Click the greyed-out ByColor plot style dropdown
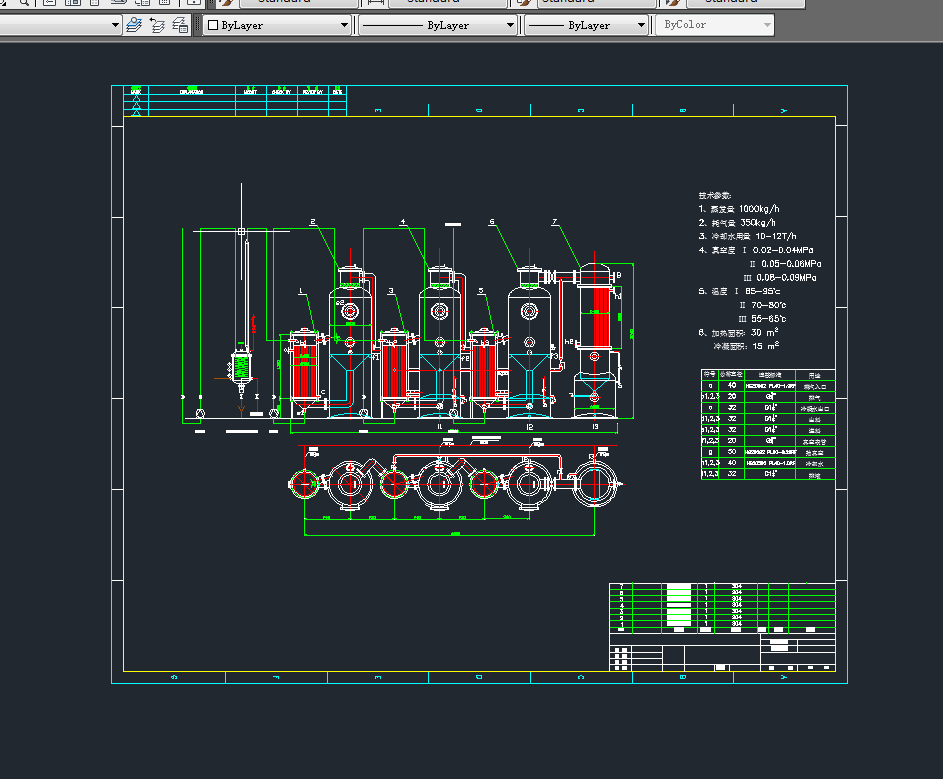This screenshot has height=779, width=943. 715,25
